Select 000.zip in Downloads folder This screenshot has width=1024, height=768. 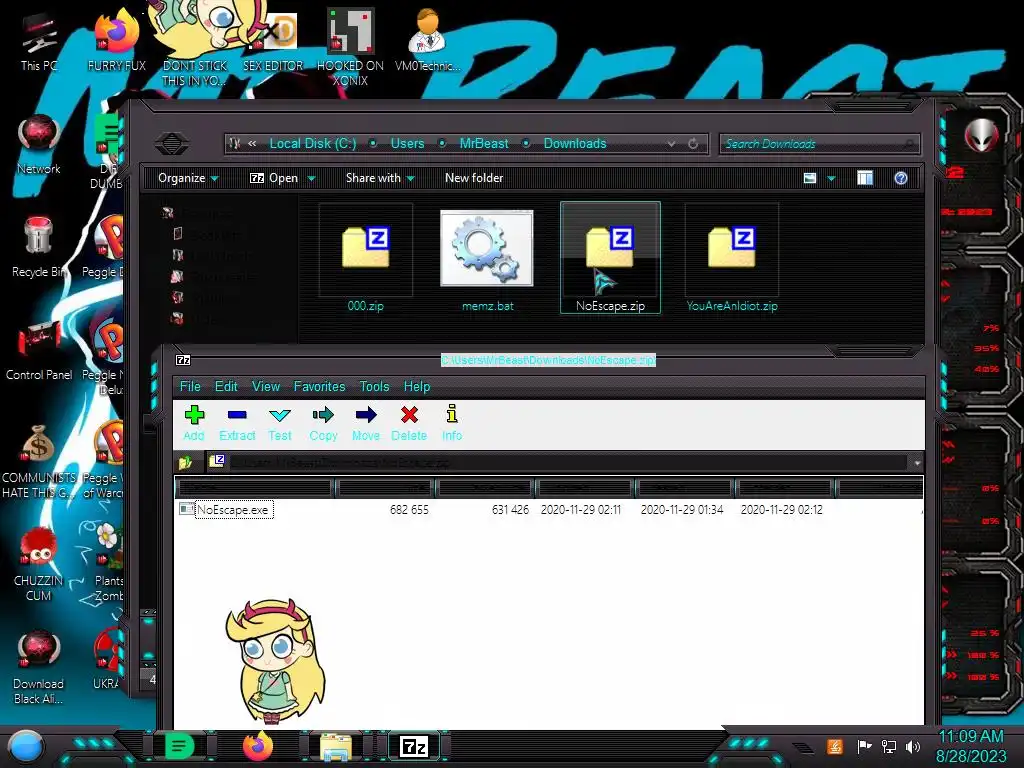coord(366,259)
